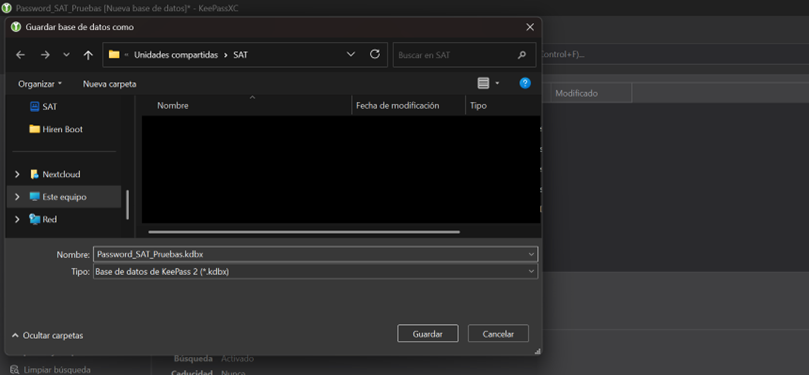This screenshot has width=809, height=375.
Task: Open the Organizar menu
Action: click(x=40, y=84)
